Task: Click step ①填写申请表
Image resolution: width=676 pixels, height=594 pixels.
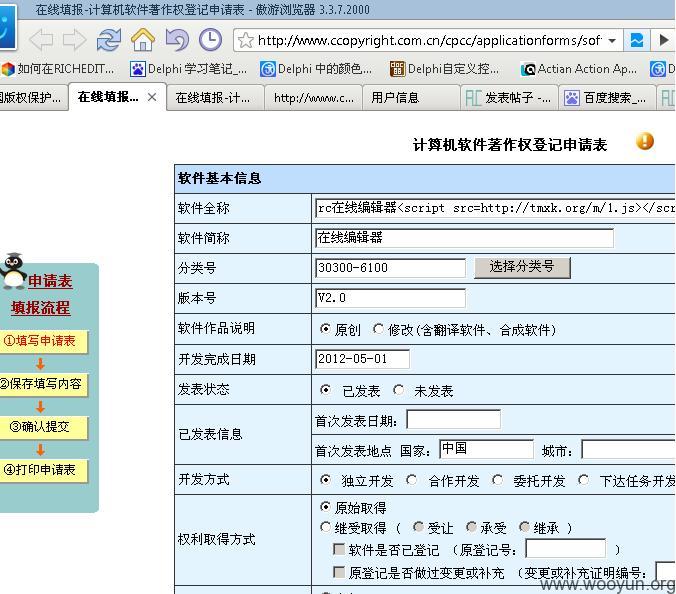Action: (x=43, y=341)
